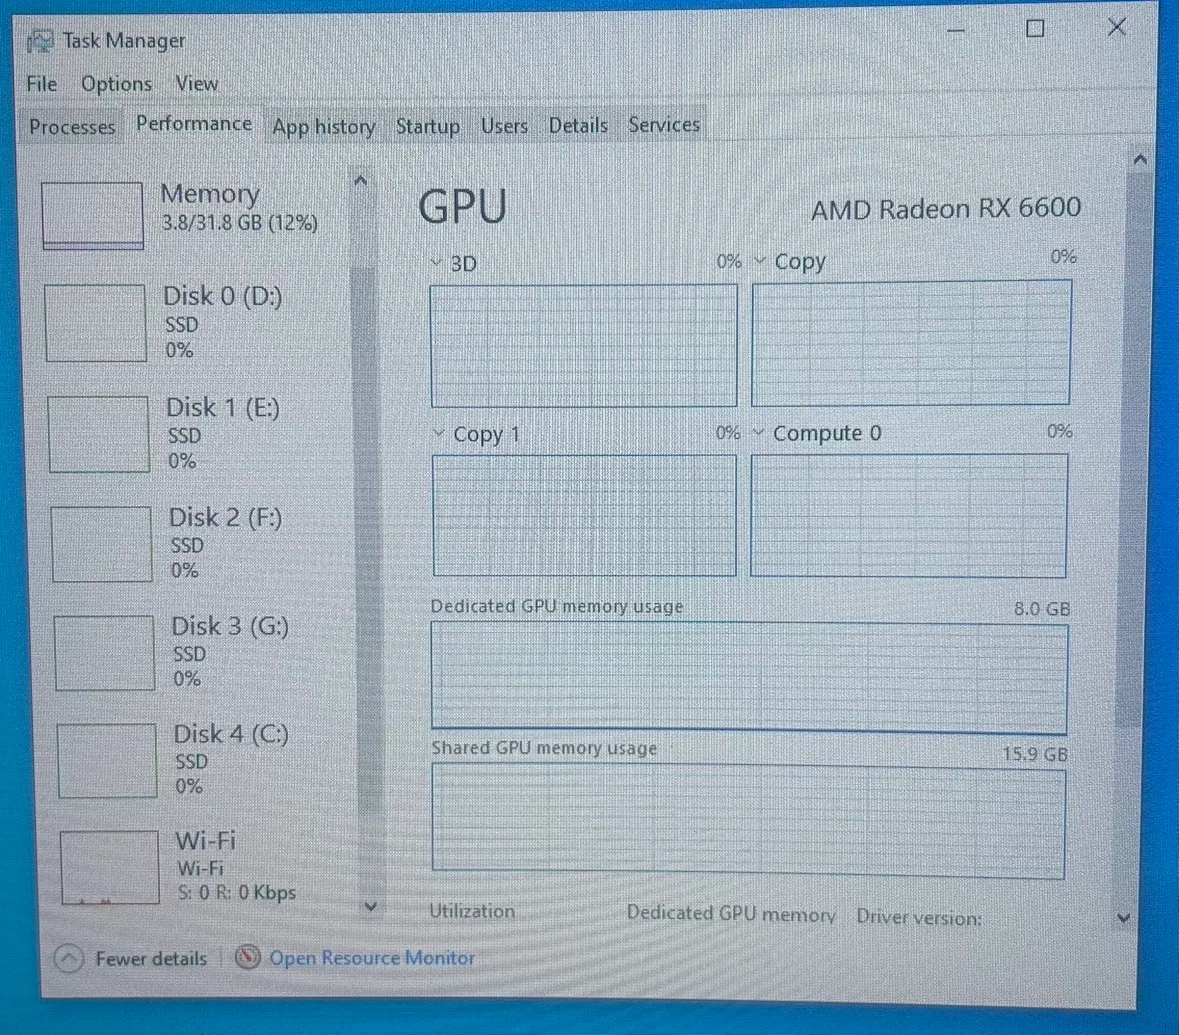Screen dimensions: 1179x1035
Task: Click the GPU heading text
Action: [462, 207]
